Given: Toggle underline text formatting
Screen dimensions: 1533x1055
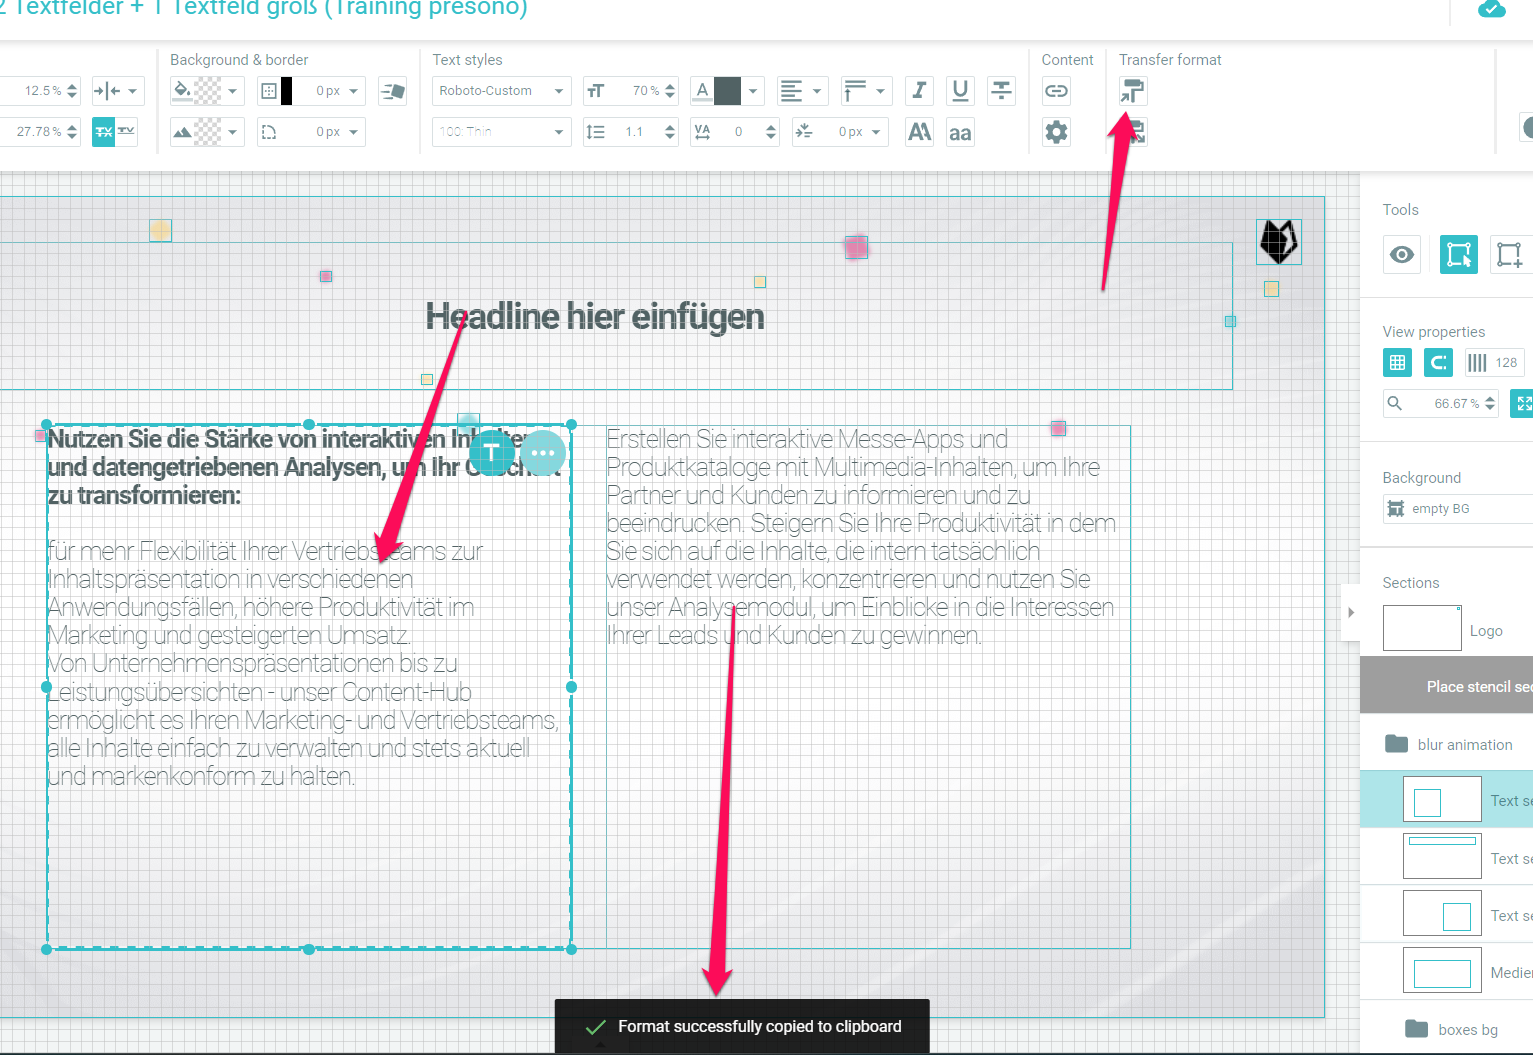Looking at the screenshot, I should tap(960, 91).
